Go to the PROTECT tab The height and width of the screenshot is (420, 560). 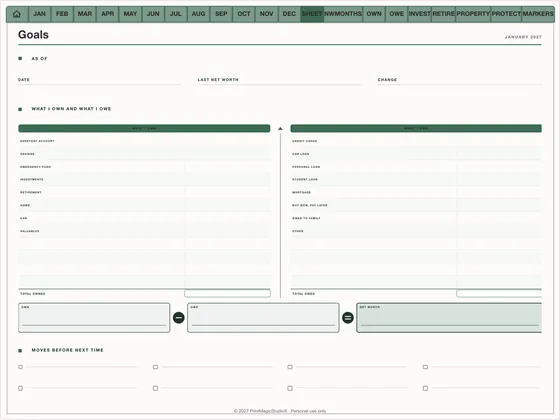(x=506, y=14)
